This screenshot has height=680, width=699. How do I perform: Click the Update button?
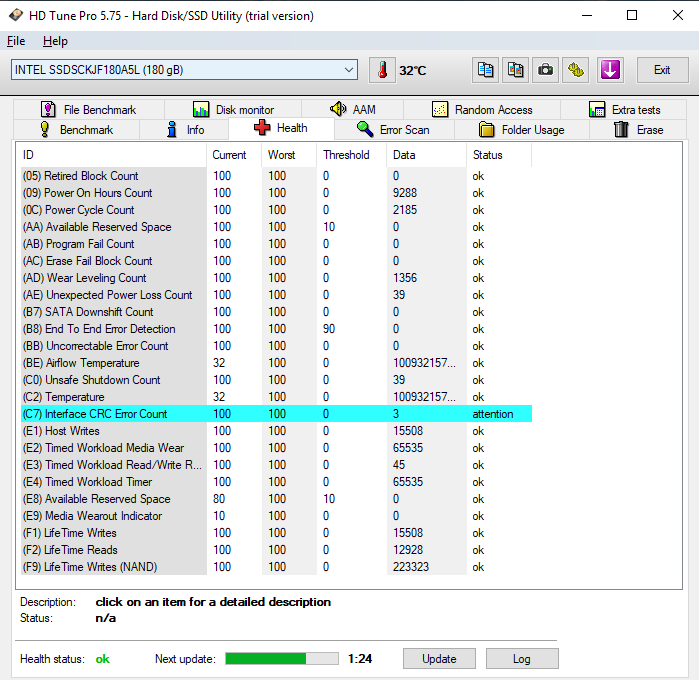pyautogui.click(x=439, y=659)
